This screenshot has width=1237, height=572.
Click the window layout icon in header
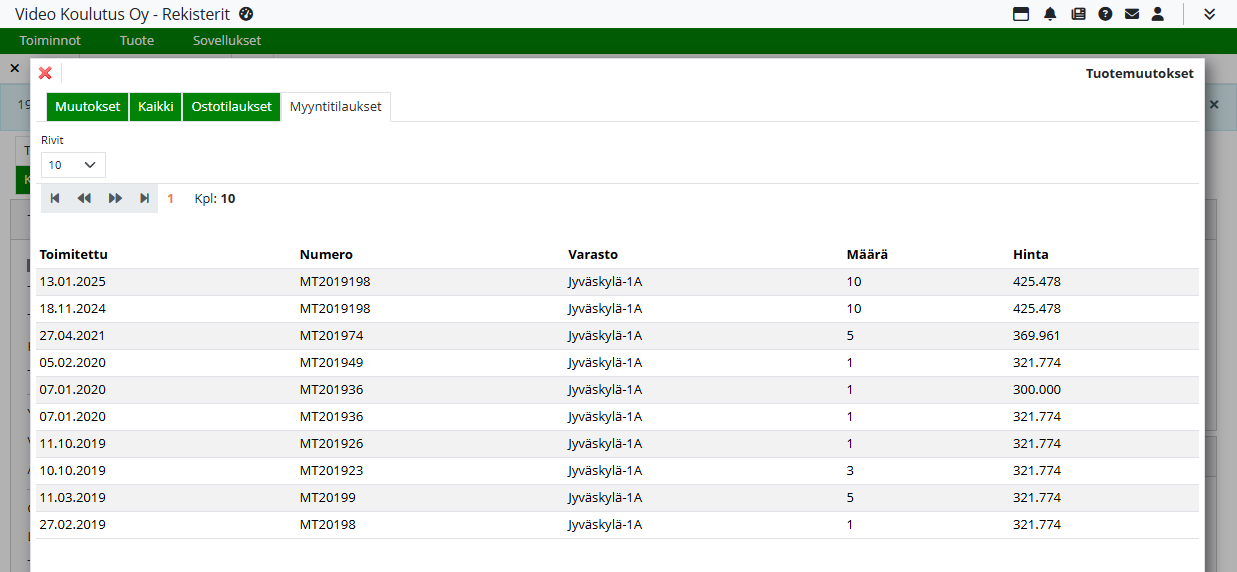(x=1021, y=14)
